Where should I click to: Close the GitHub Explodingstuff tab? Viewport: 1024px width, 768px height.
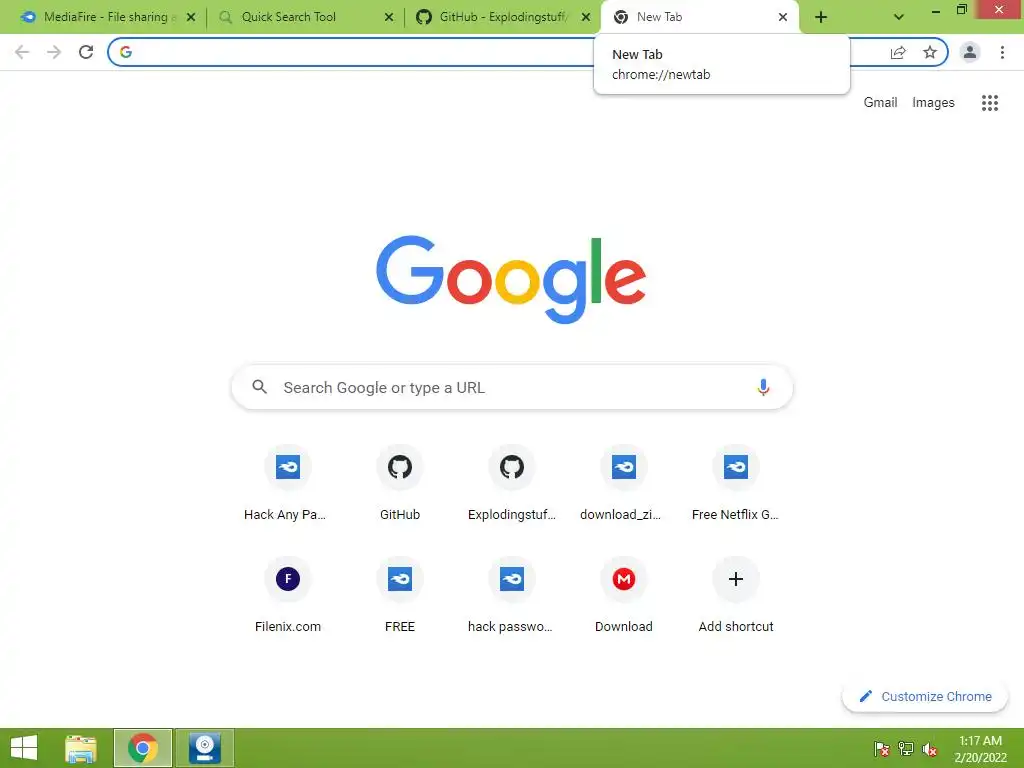point(586,17)
